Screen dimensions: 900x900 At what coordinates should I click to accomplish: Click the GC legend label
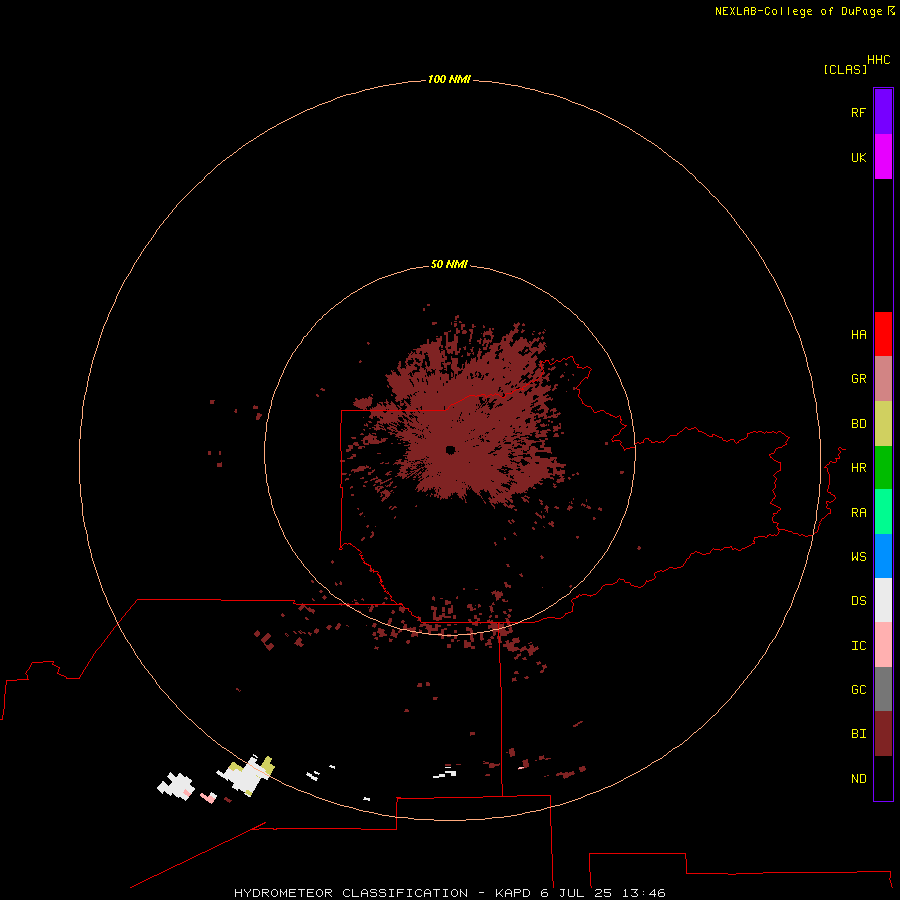click(858, 690)
